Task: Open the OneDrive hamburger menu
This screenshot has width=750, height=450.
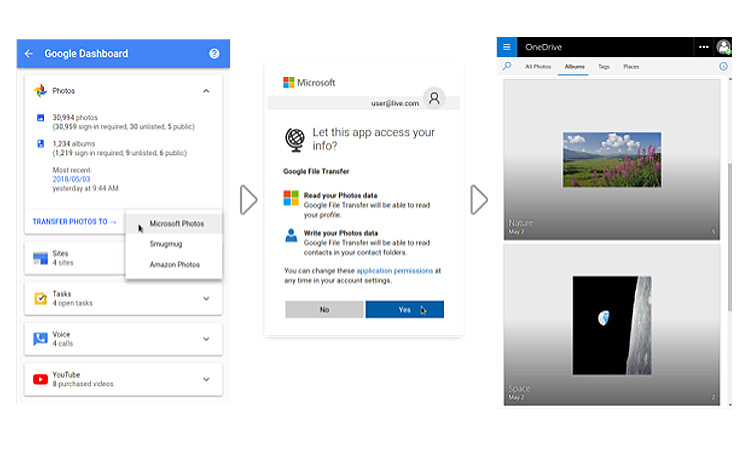Action: tap(507, 47)
